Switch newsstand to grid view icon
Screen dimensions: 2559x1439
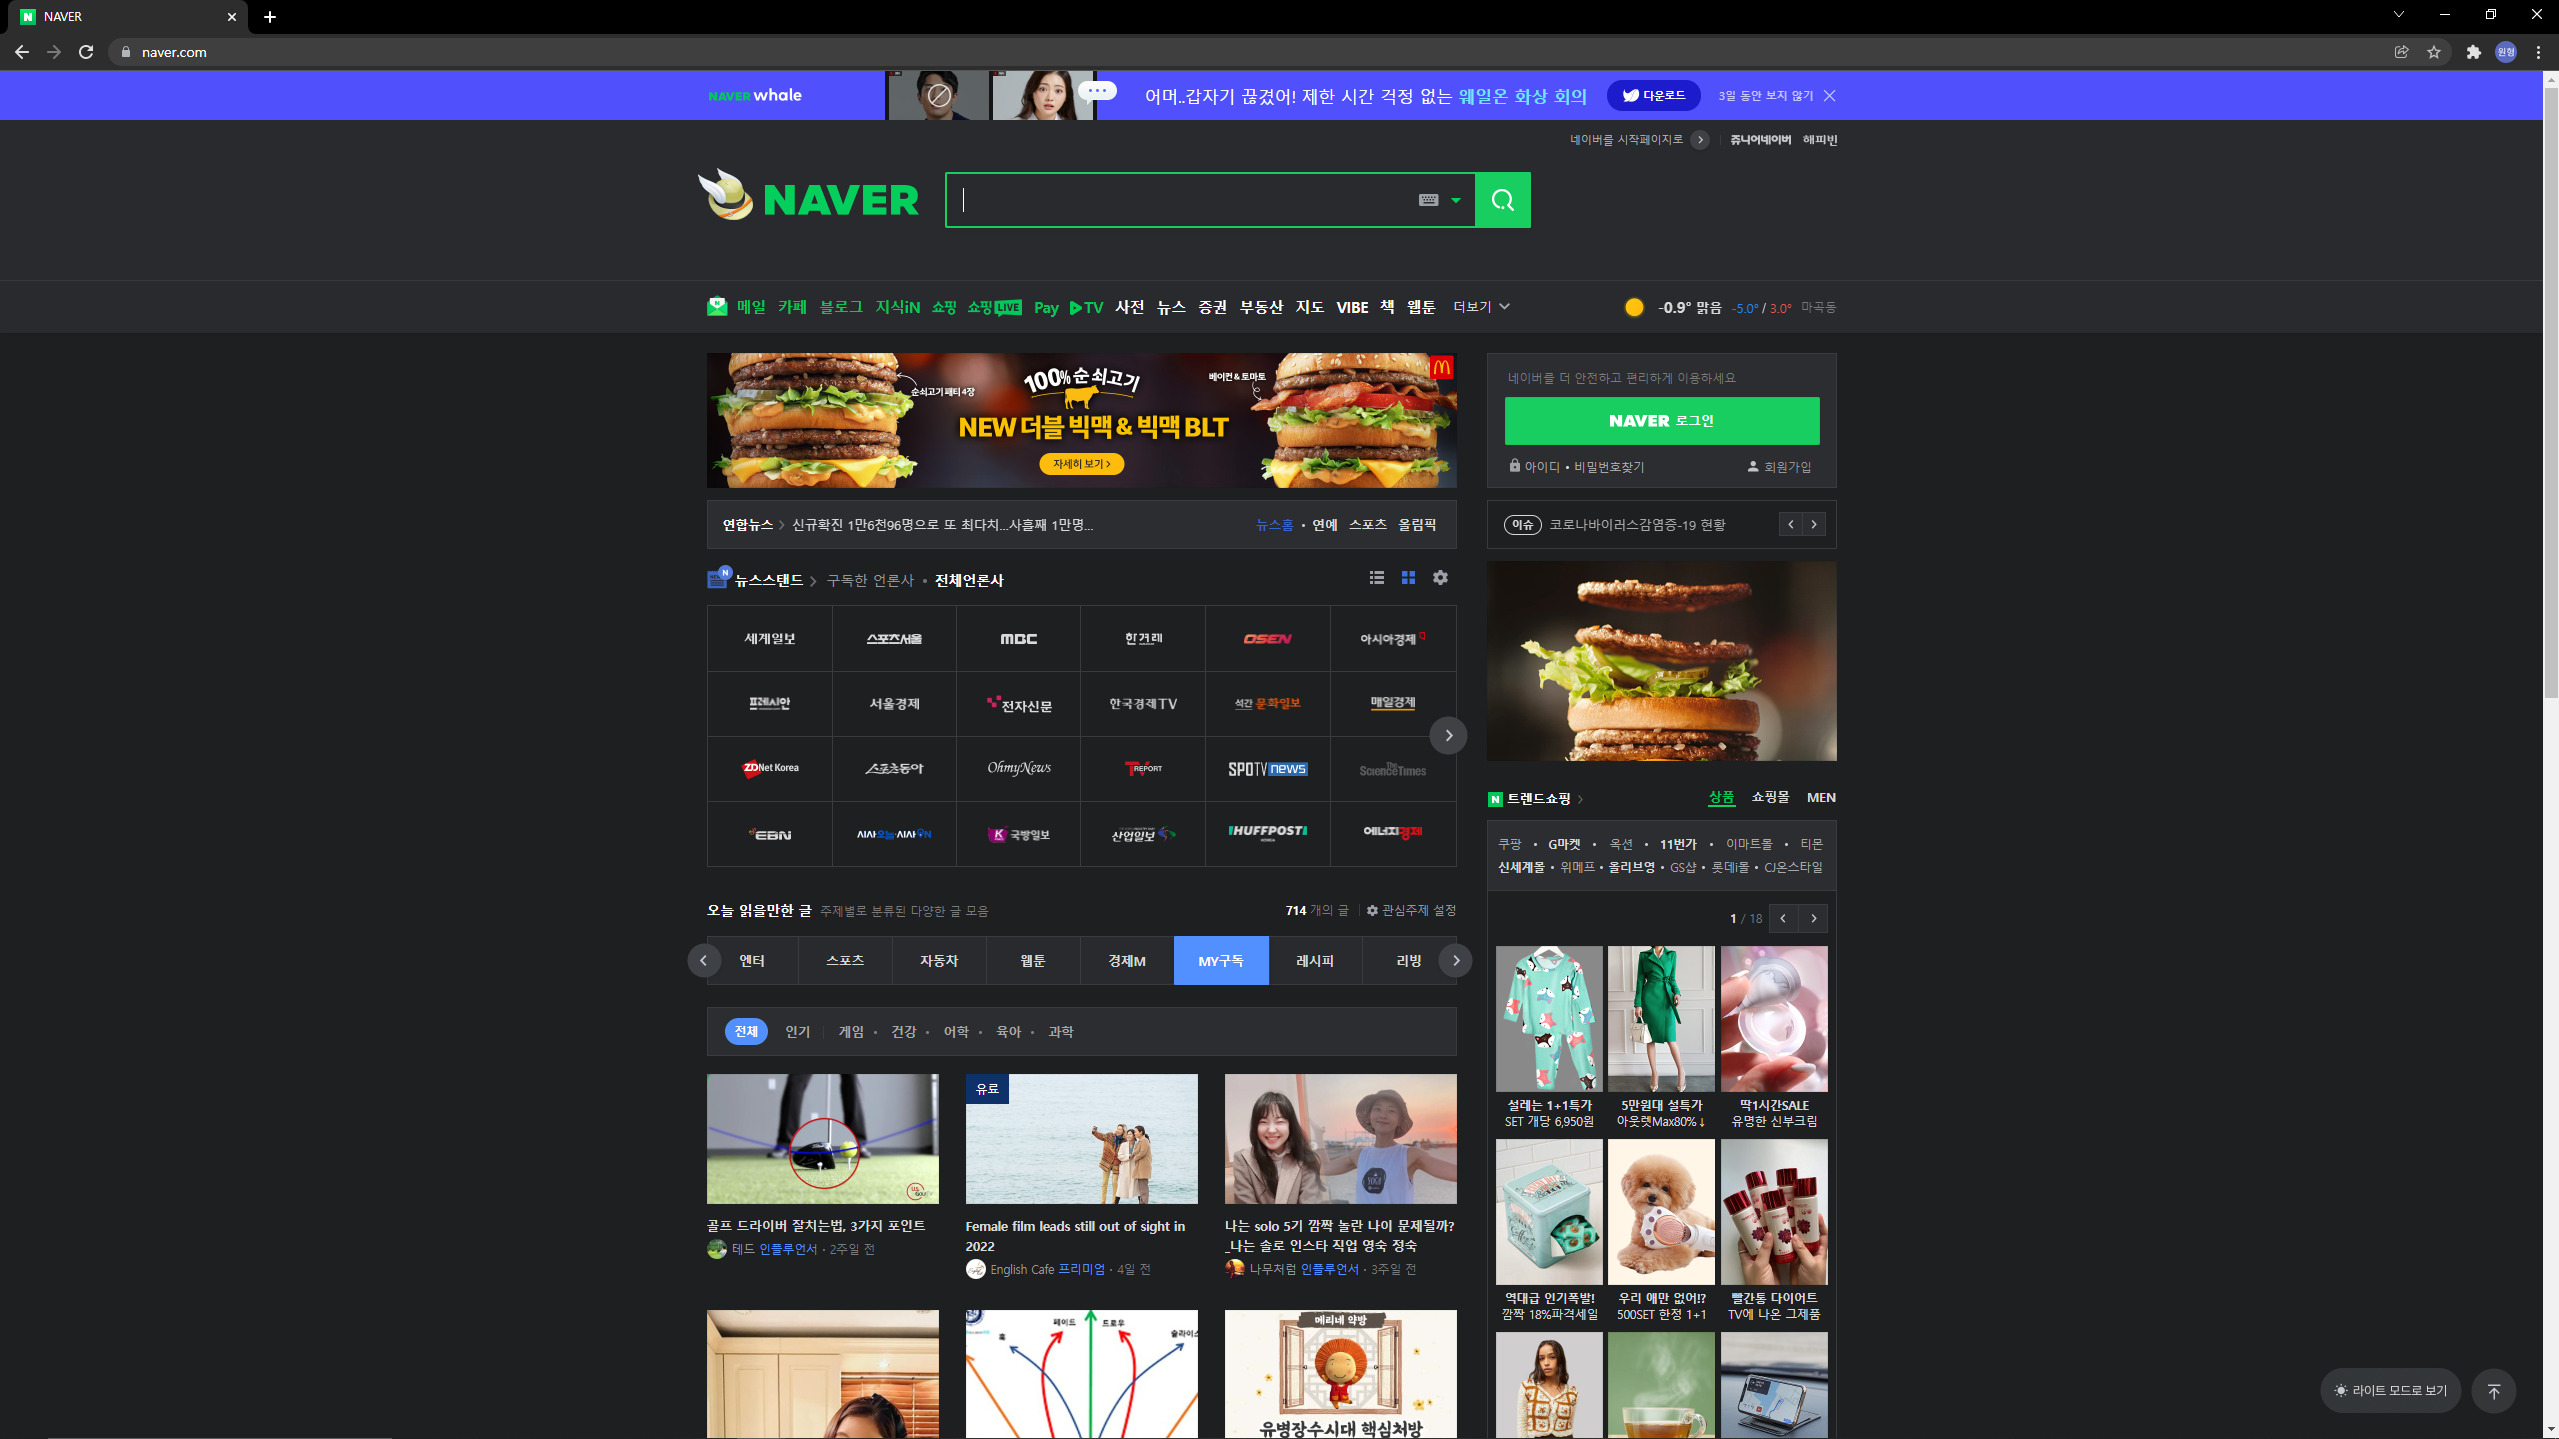[x=1408, y=578]
